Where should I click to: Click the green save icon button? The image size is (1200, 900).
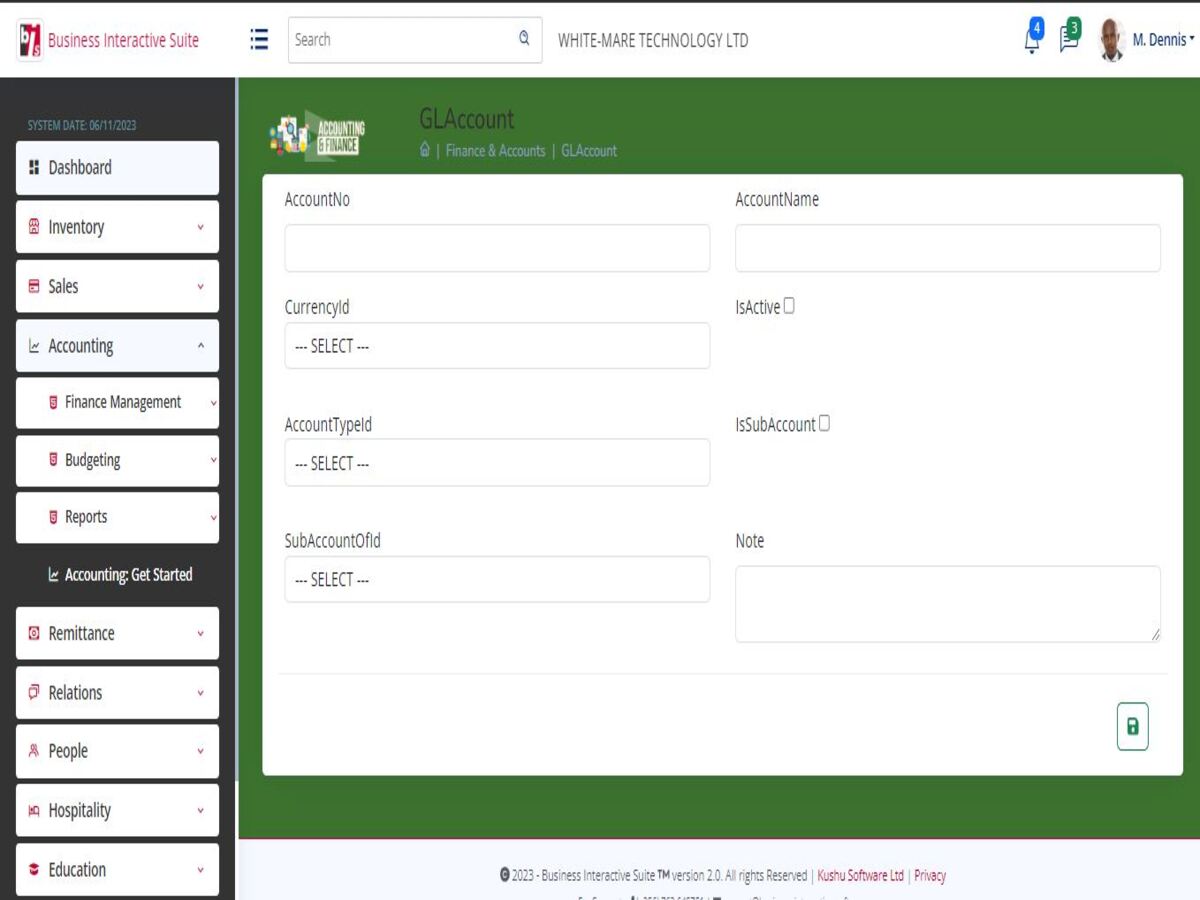coord(1132,727)
